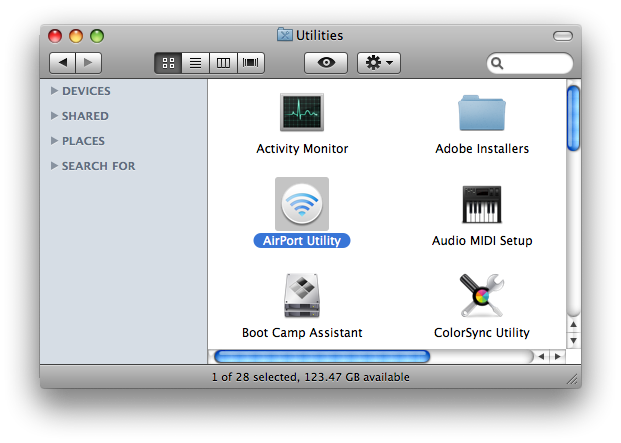Minimize the window with yellow button
This screenshot has width=621, height=443.
point(76,36)
